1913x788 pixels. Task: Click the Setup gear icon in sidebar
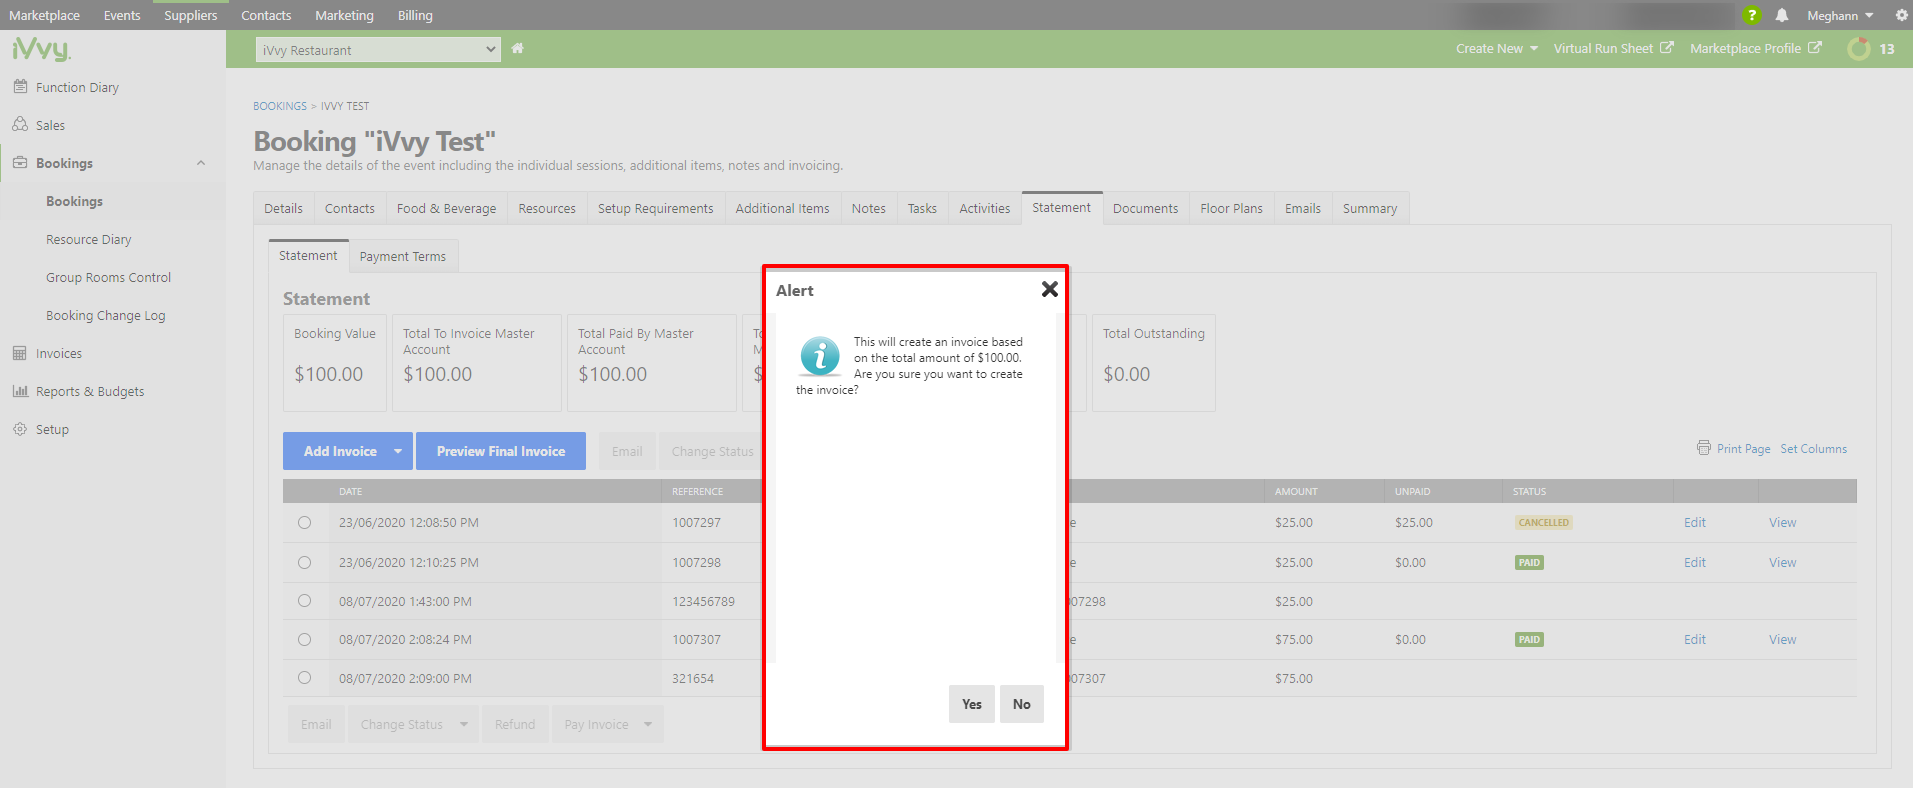20,429
